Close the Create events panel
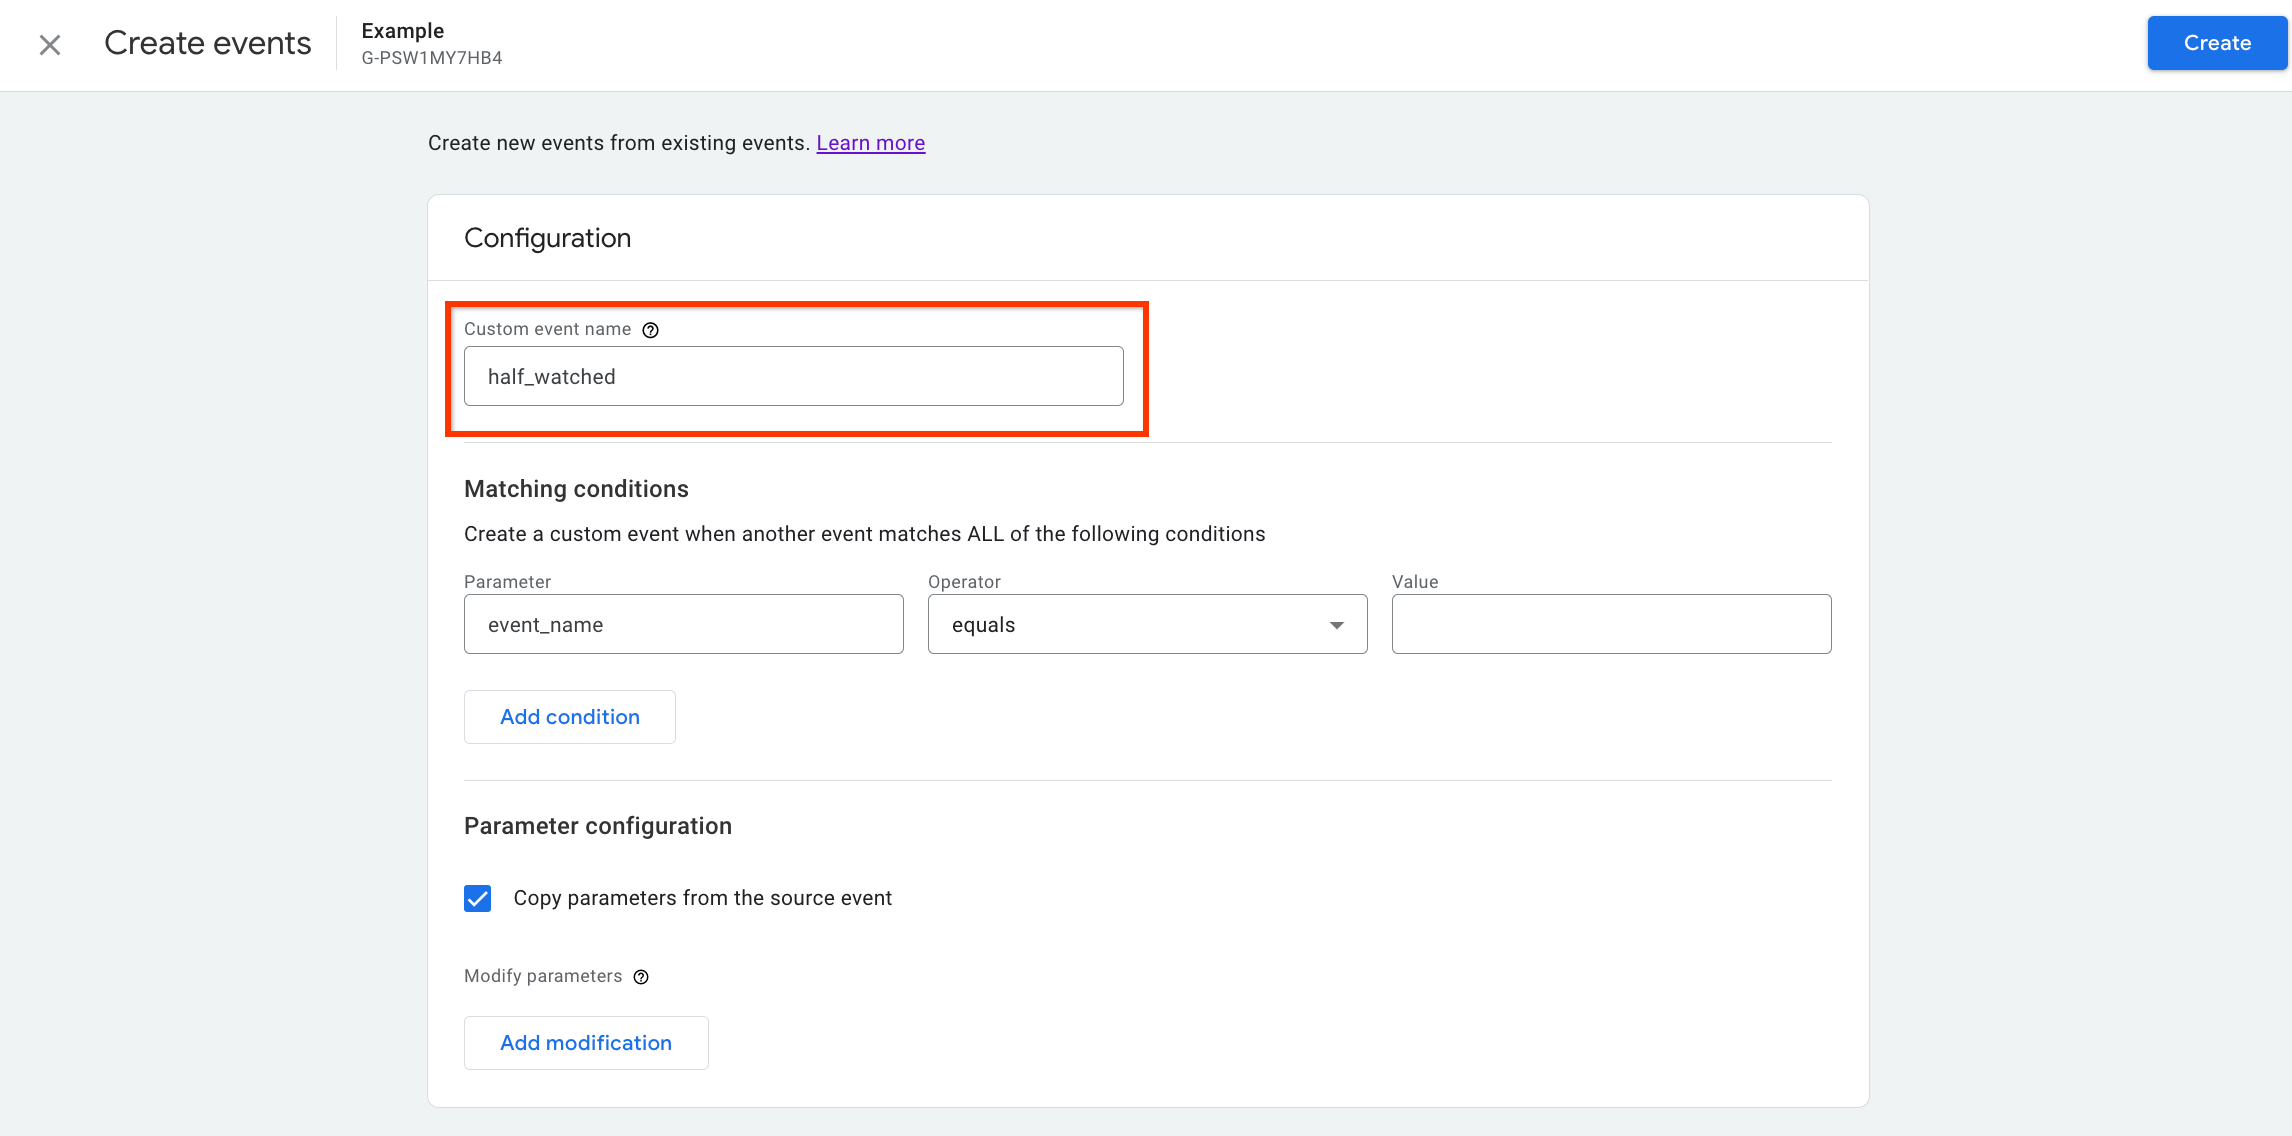 [50, 44]
